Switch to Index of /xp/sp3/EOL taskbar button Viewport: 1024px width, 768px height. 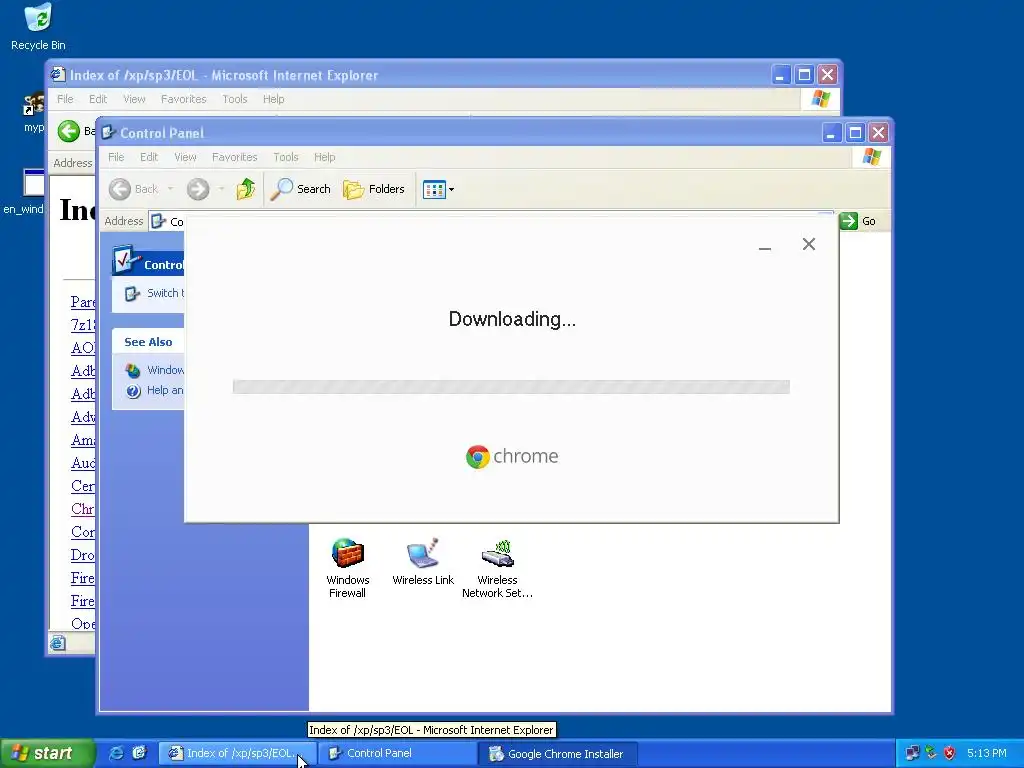coord(238,754)
